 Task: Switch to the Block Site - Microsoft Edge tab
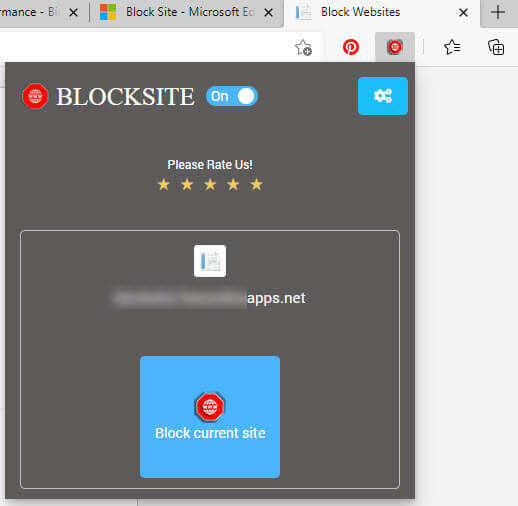(187, 13)
